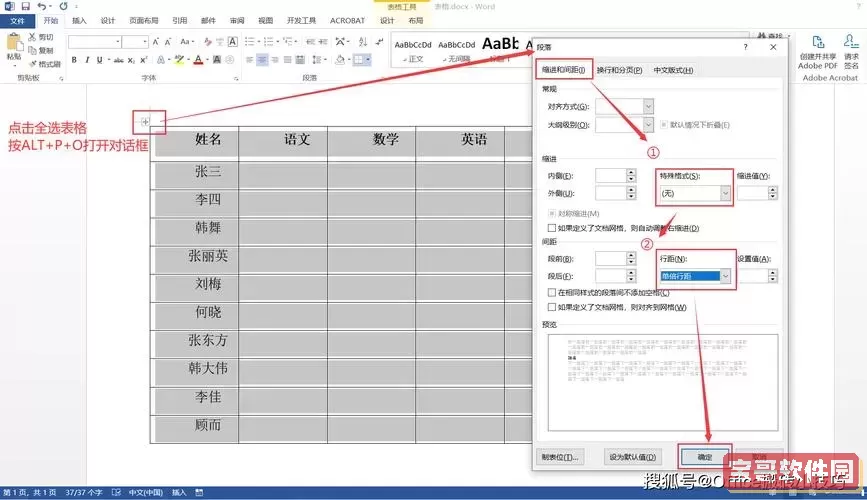Screen dimensions: 867x500
Task: Select the Format Painter (格式刷) tool
Action: click(x=44, y=64)
